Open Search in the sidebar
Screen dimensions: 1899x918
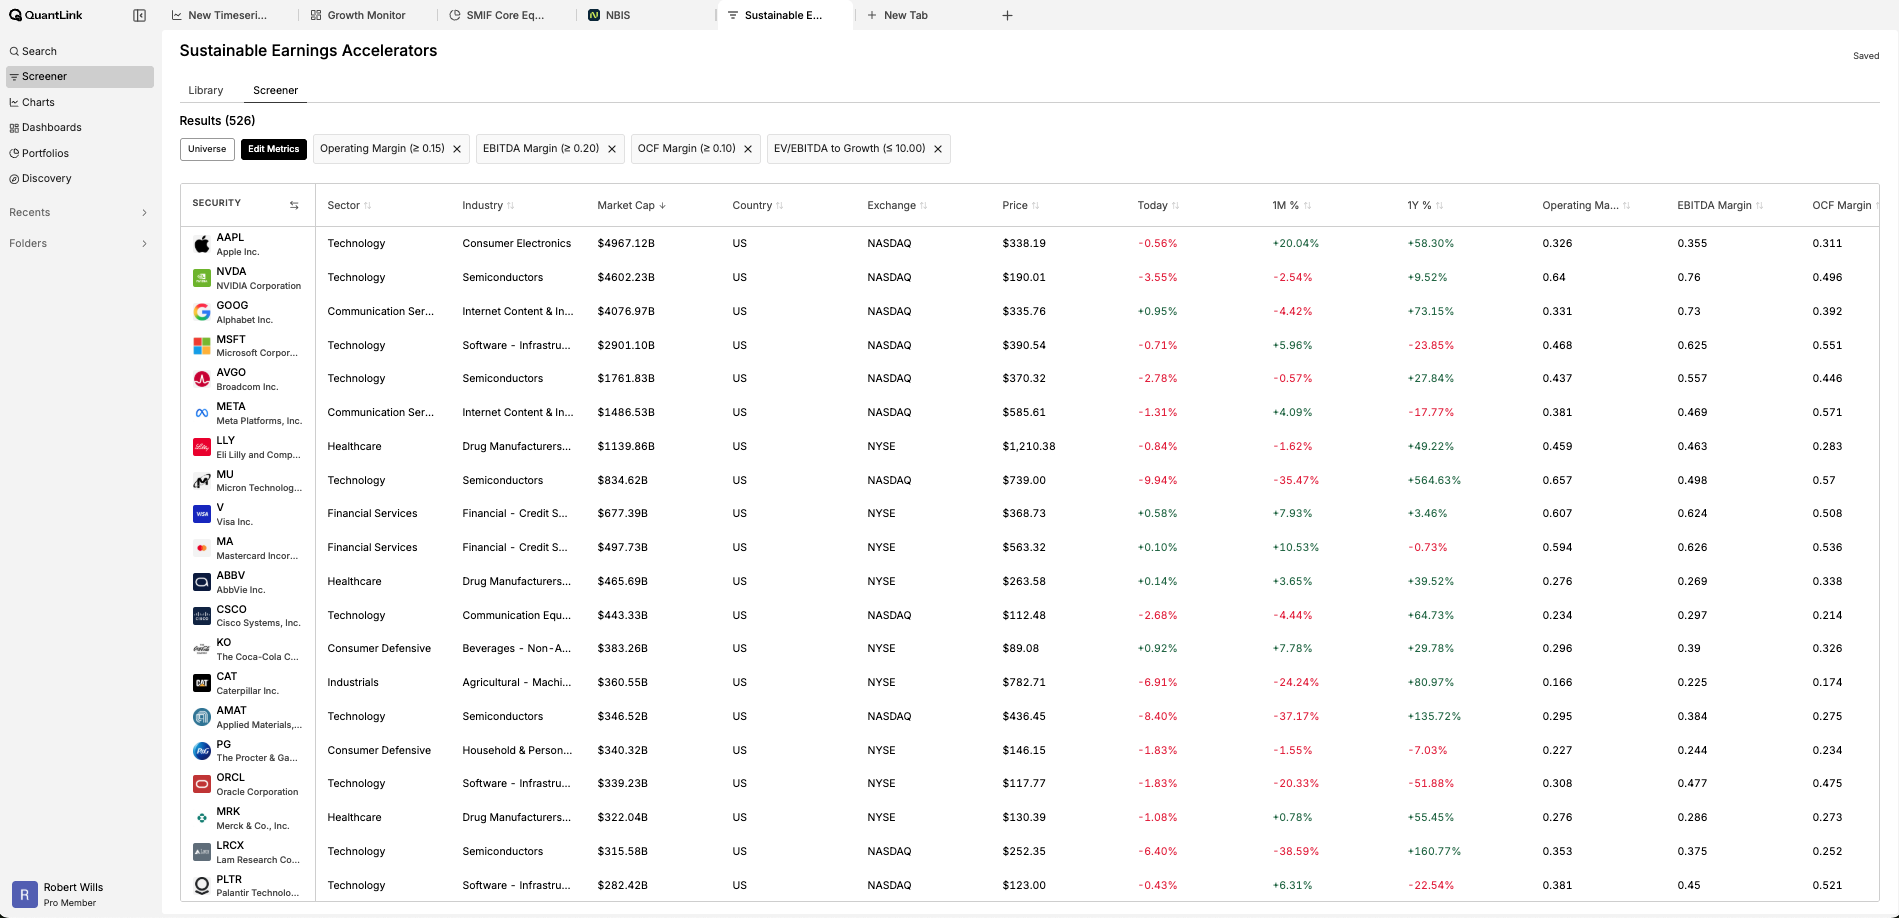point(80,51)
